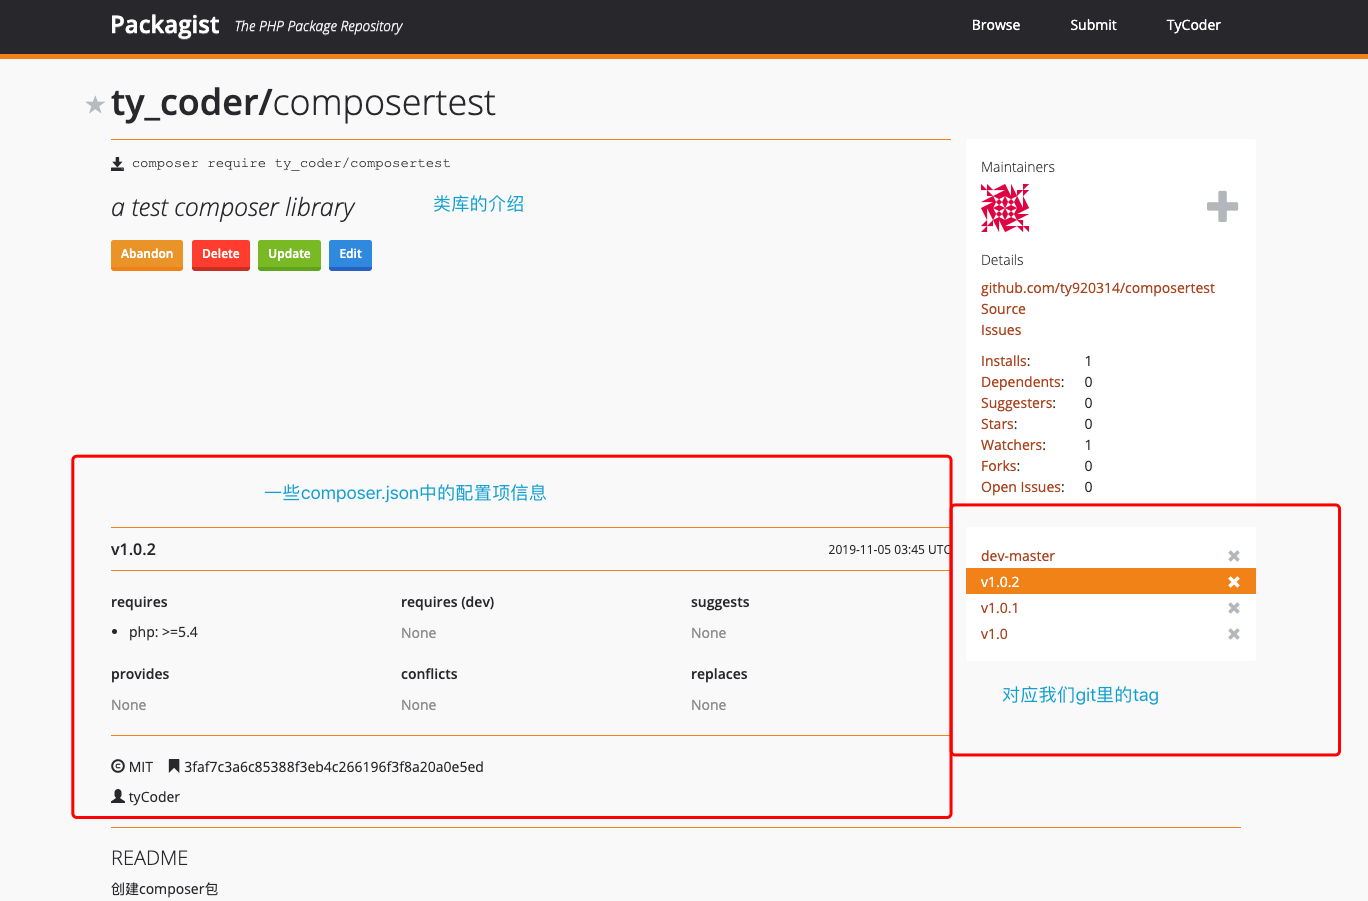The width and height of the screenshot is (1368, 901).
Task: Open the Issues link
Action: tap(1001, 330)
